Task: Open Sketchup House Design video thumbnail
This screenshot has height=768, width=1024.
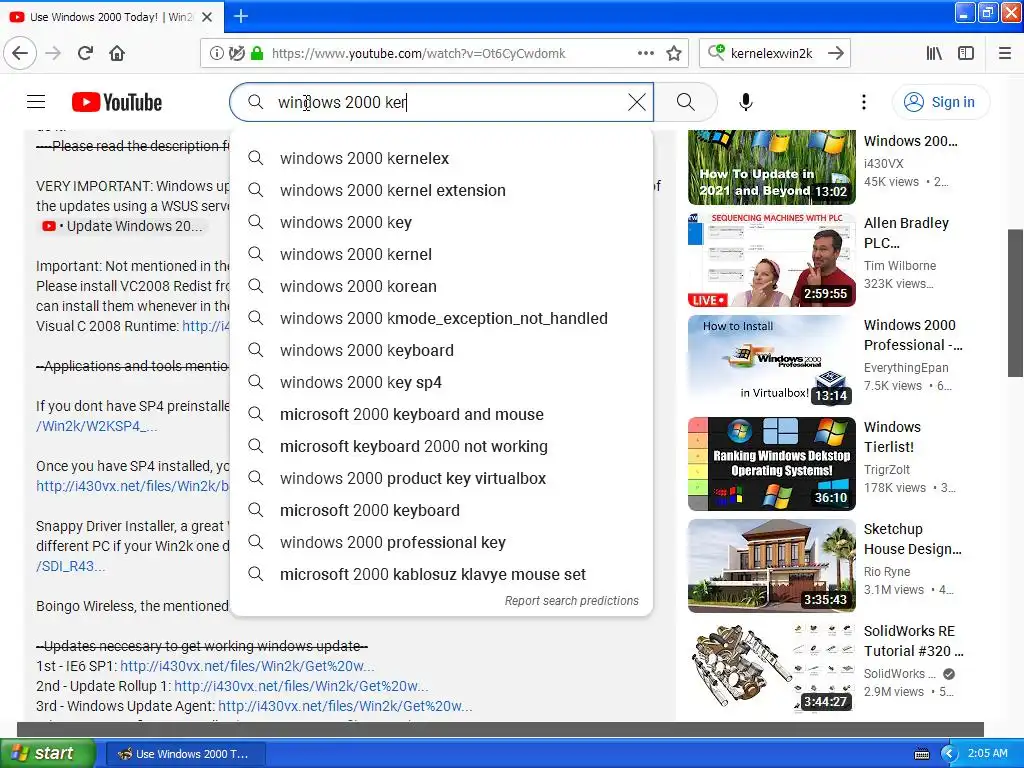Action: [x=771, y=566]
